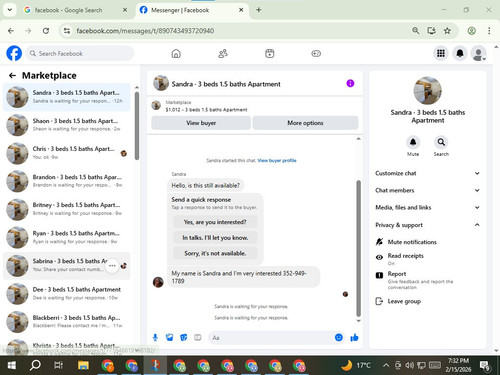Click the install app icon in address bar

pos(431,31)
